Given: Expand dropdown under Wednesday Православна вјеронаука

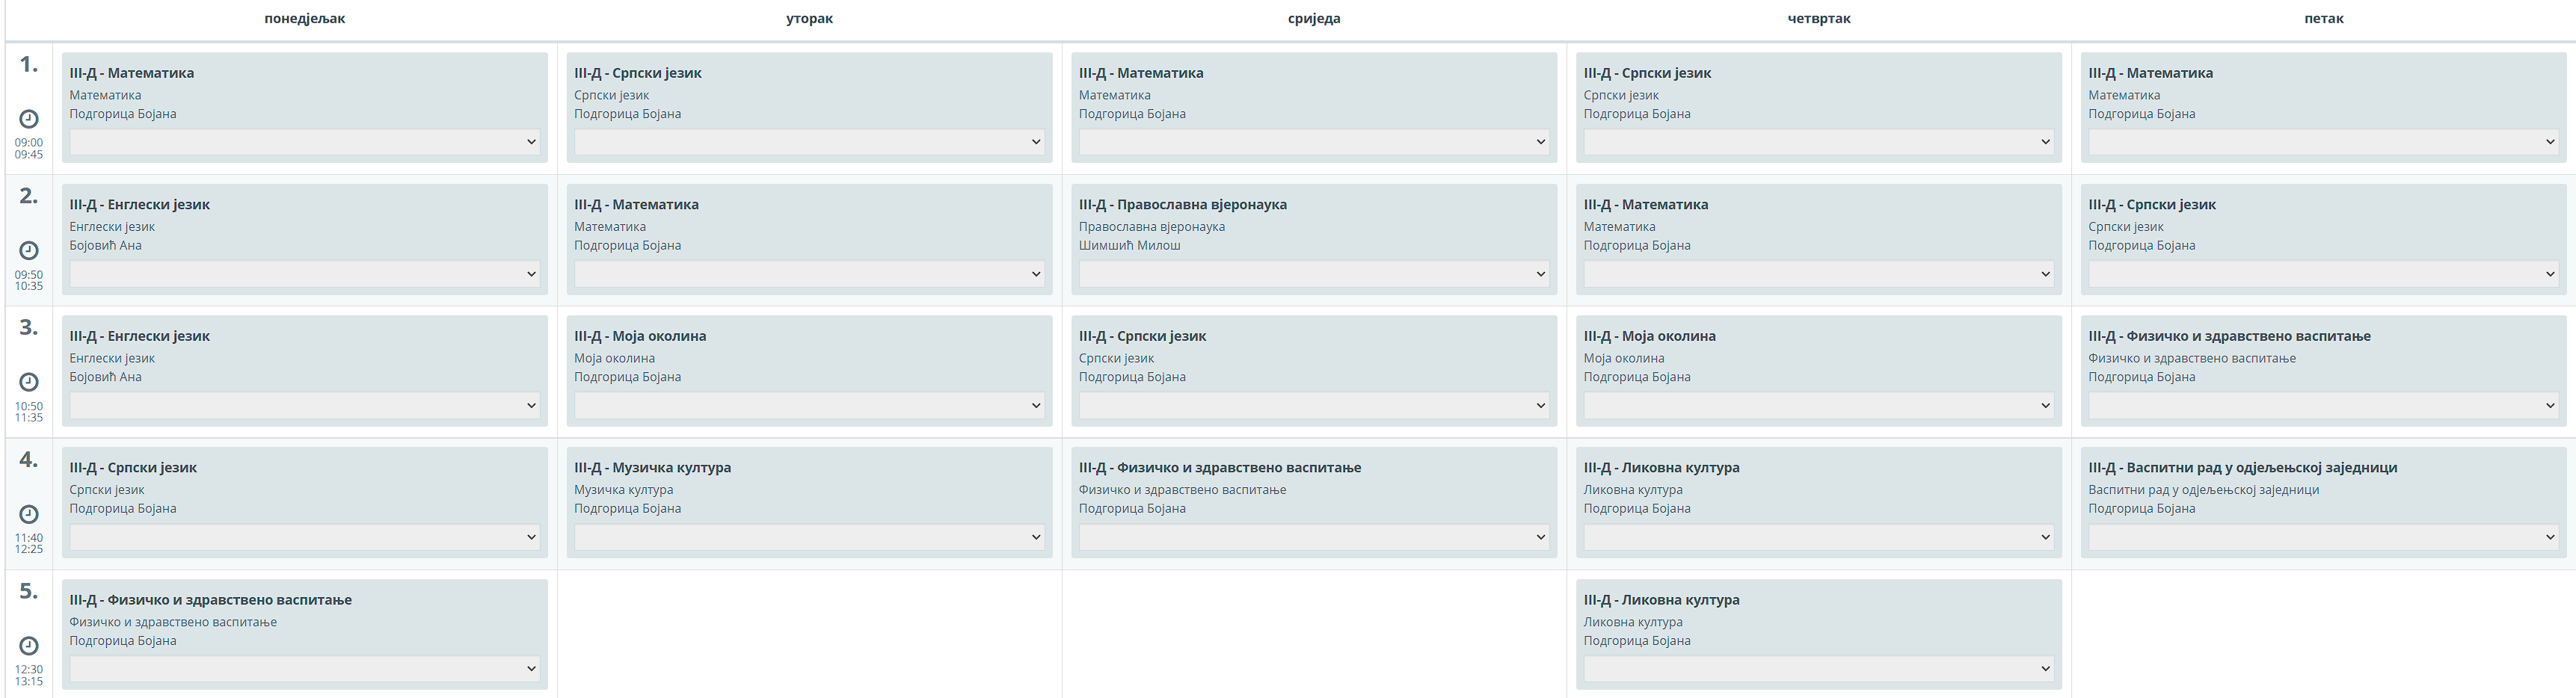Looking at the screenshot, I should (x=1313, y=274).
